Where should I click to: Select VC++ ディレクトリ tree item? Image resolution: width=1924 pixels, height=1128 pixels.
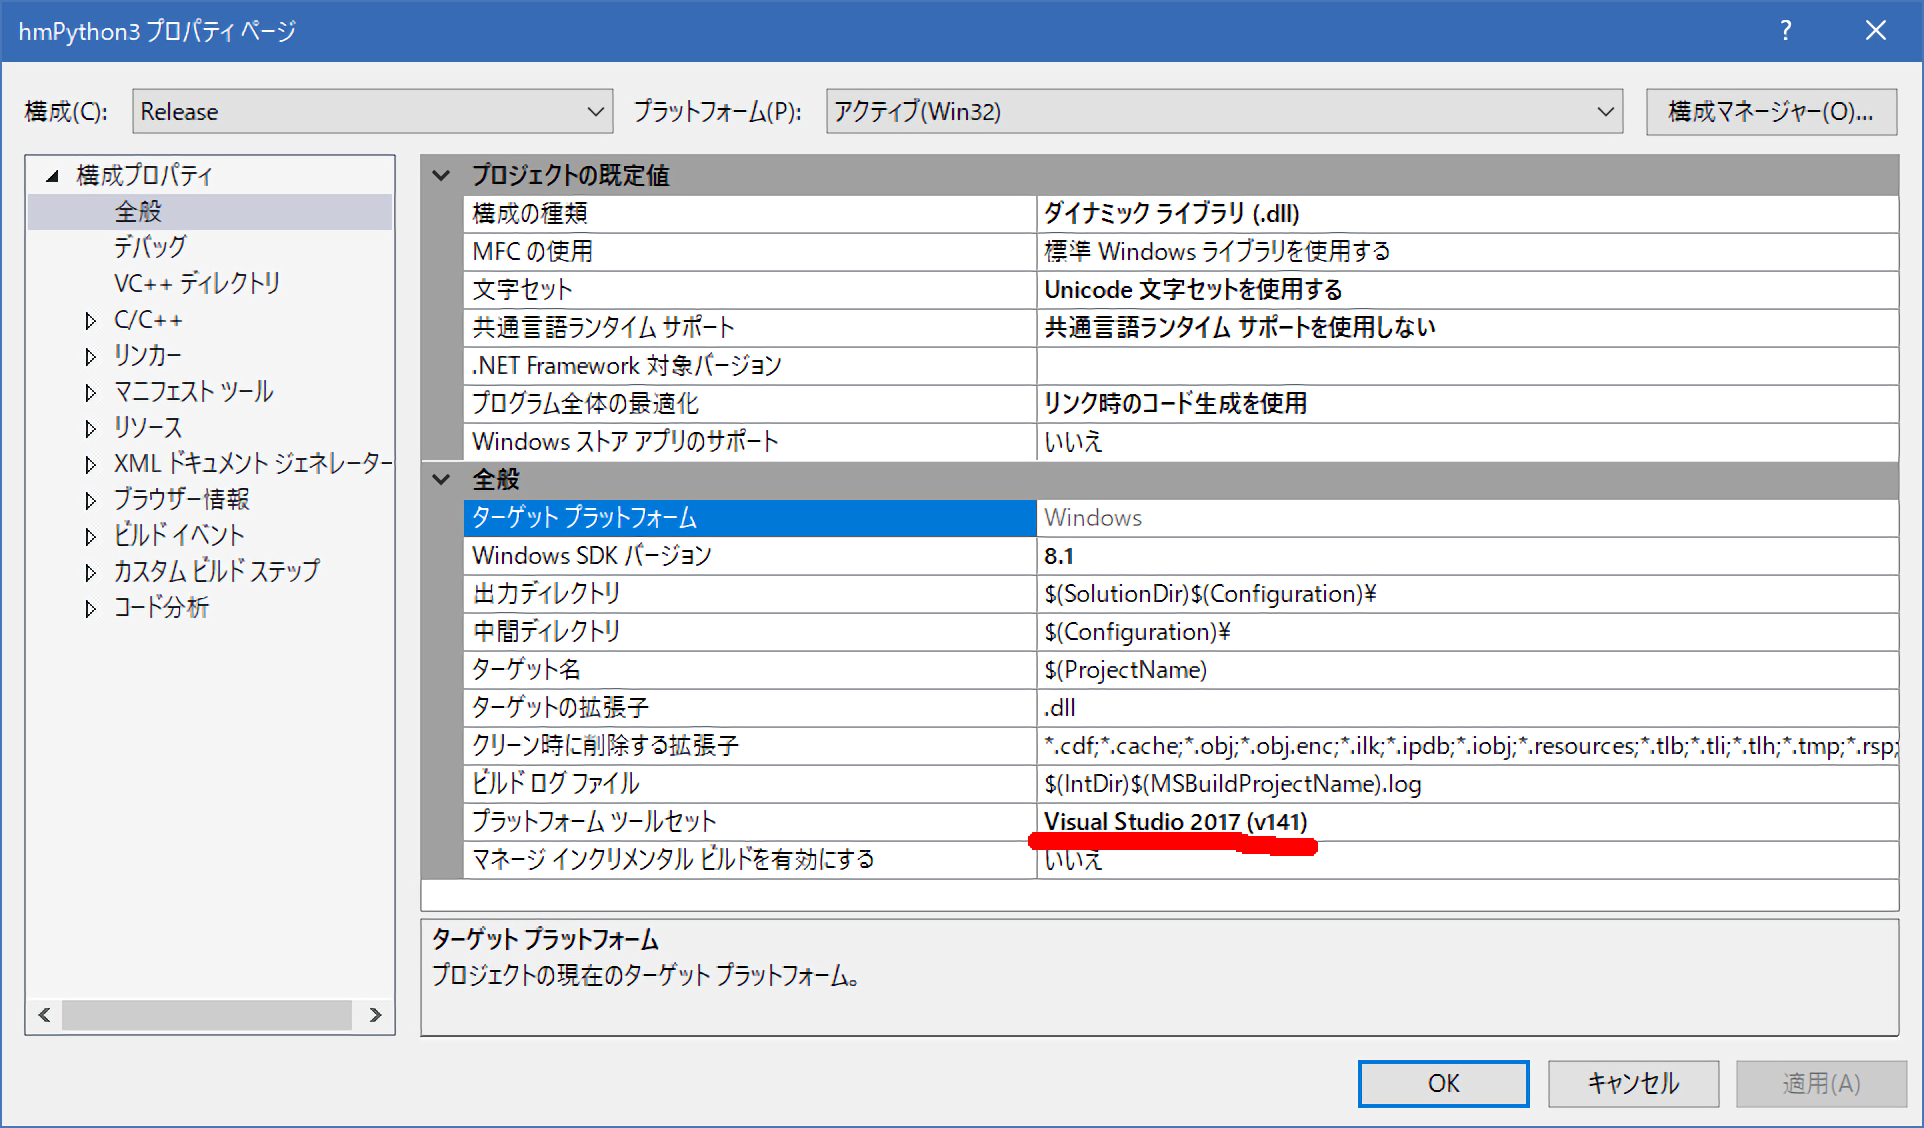coord(196,283)
